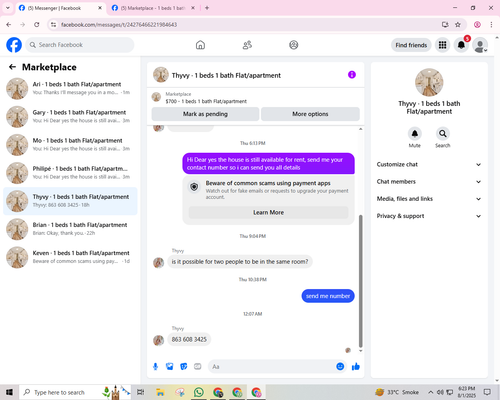Open Philipé's apartment conversation
The height and width of the screenshot is (400, 500).
click(70, 173)
